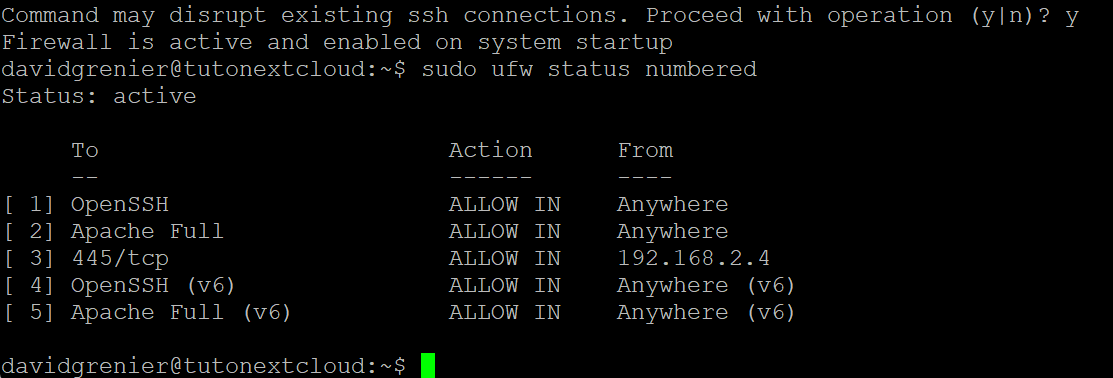This screenshot has height=378, width=1113.
Task: Click 'Anywhere (v6)' on the last rule row
Action: (706, 313)
